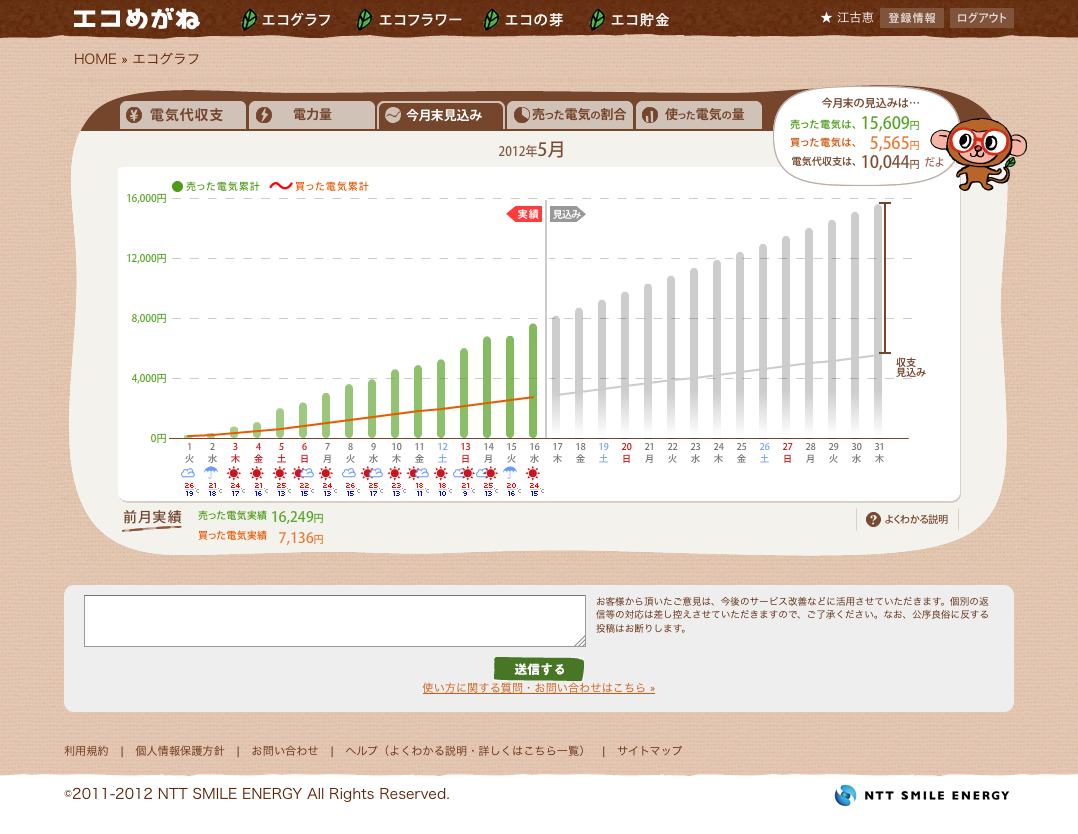The image size is (1078, 834).
Task: Click the pie chart icon on 売った電気の割合 tab
Action: pos(521,116)
